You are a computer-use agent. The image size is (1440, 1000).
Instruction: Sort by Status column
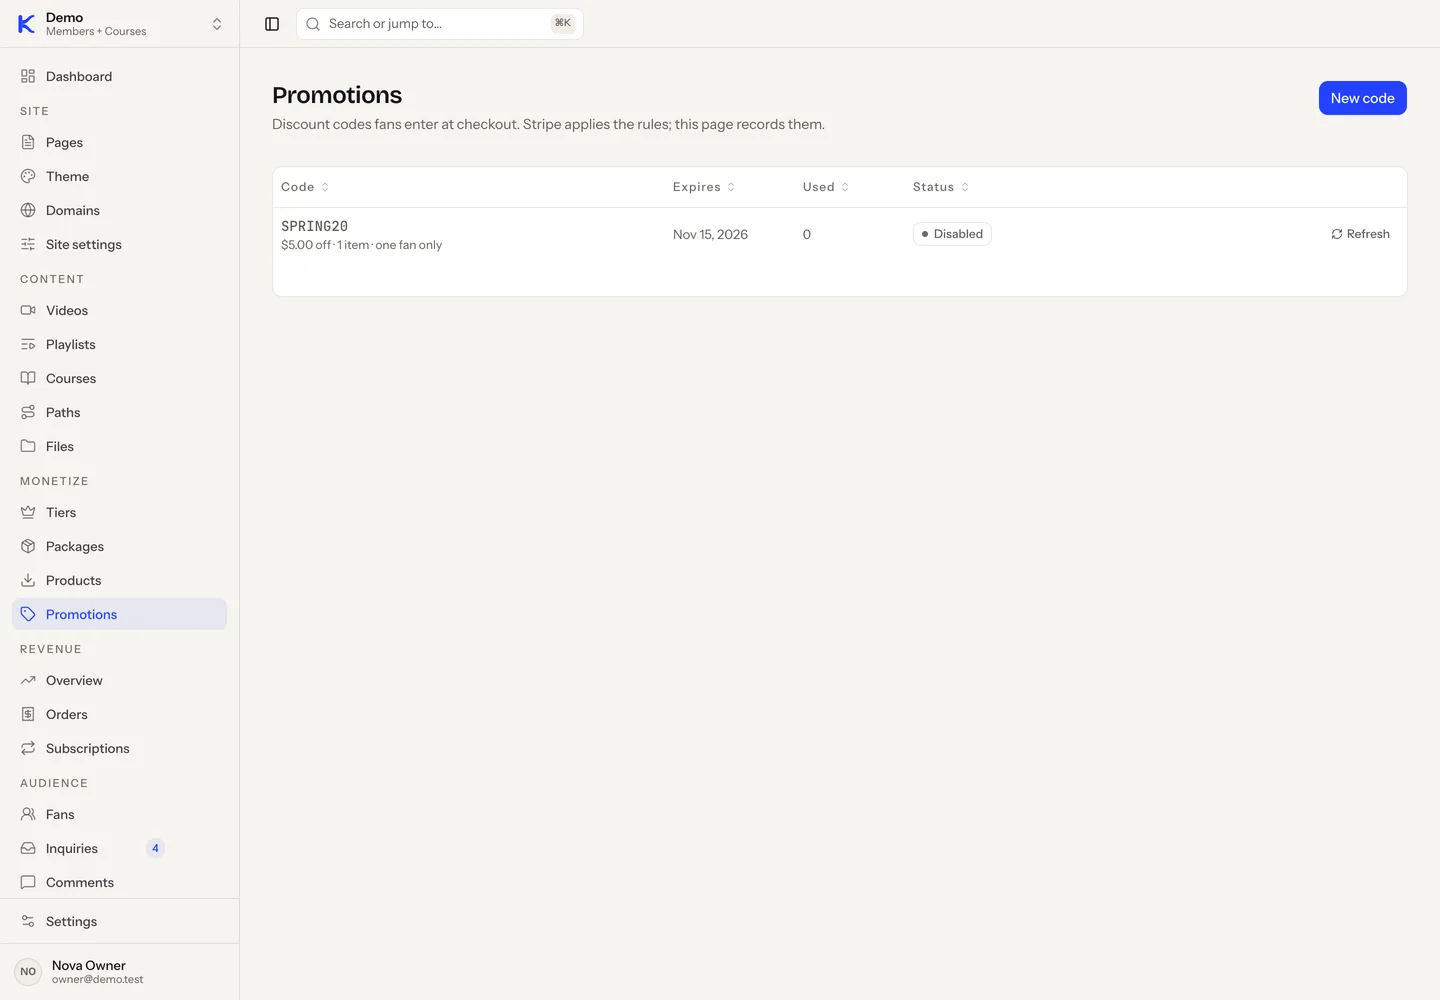click(941, 187)
